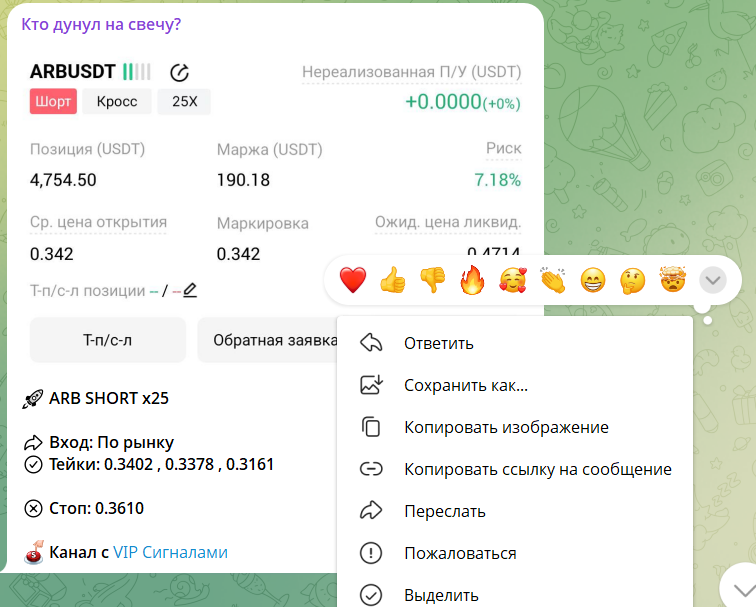React with the grinning face emoji
This screenshot has width=756, height=607.
593,280
